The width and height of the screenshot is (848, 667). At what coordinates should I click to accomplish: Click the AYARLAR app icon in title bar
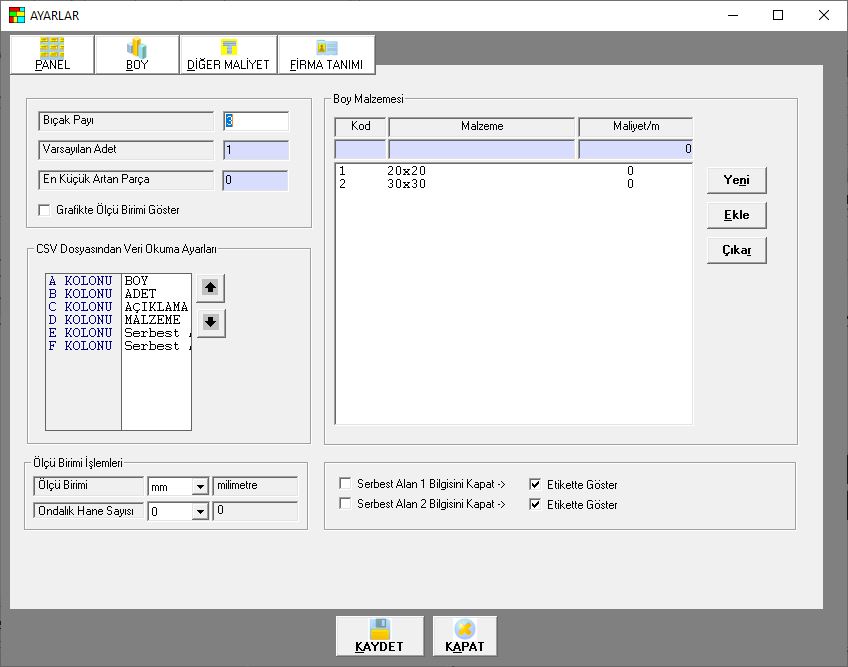pyautogui.click(x=17, y=15)
